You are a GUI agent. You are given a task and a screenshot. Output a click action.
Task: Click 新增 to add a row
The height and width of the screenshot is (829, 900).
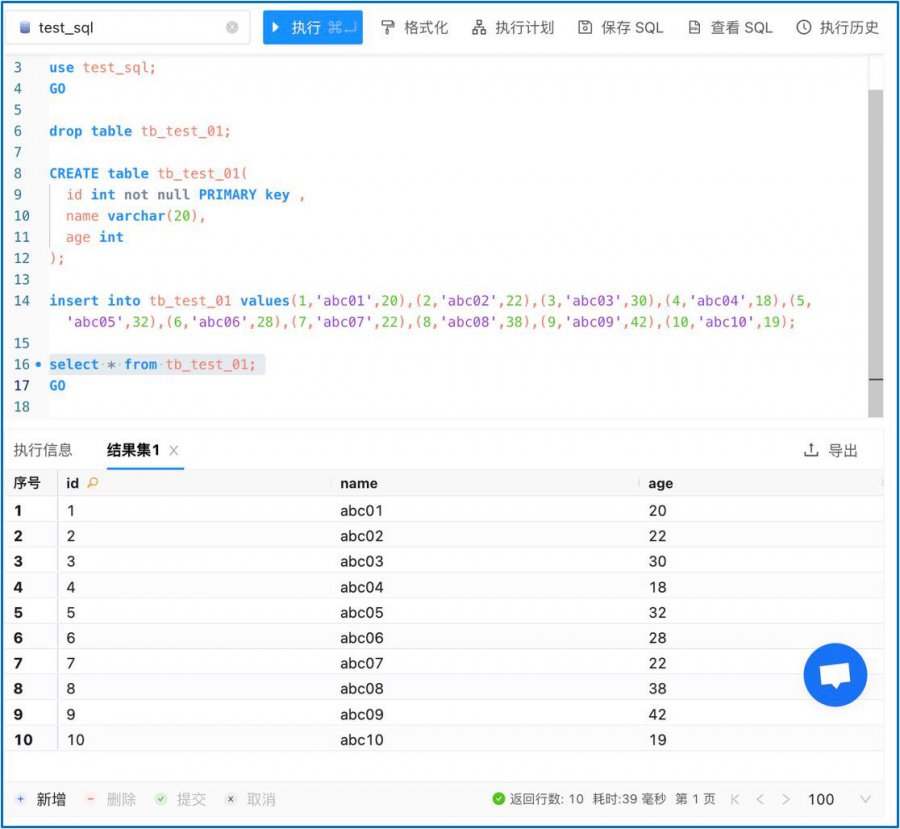pyautogui.click(x=42, y=799)
